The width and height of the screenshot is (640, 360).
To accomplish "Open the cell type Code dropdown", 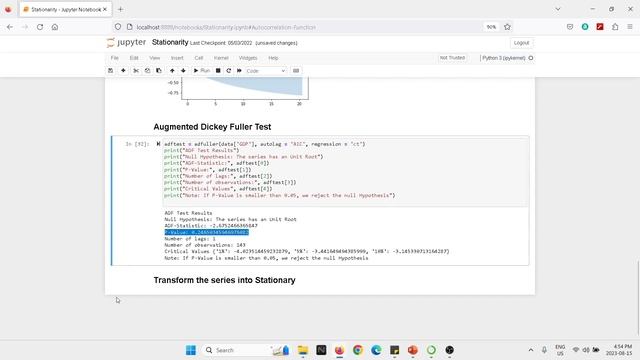I will [x=265, y=71].
